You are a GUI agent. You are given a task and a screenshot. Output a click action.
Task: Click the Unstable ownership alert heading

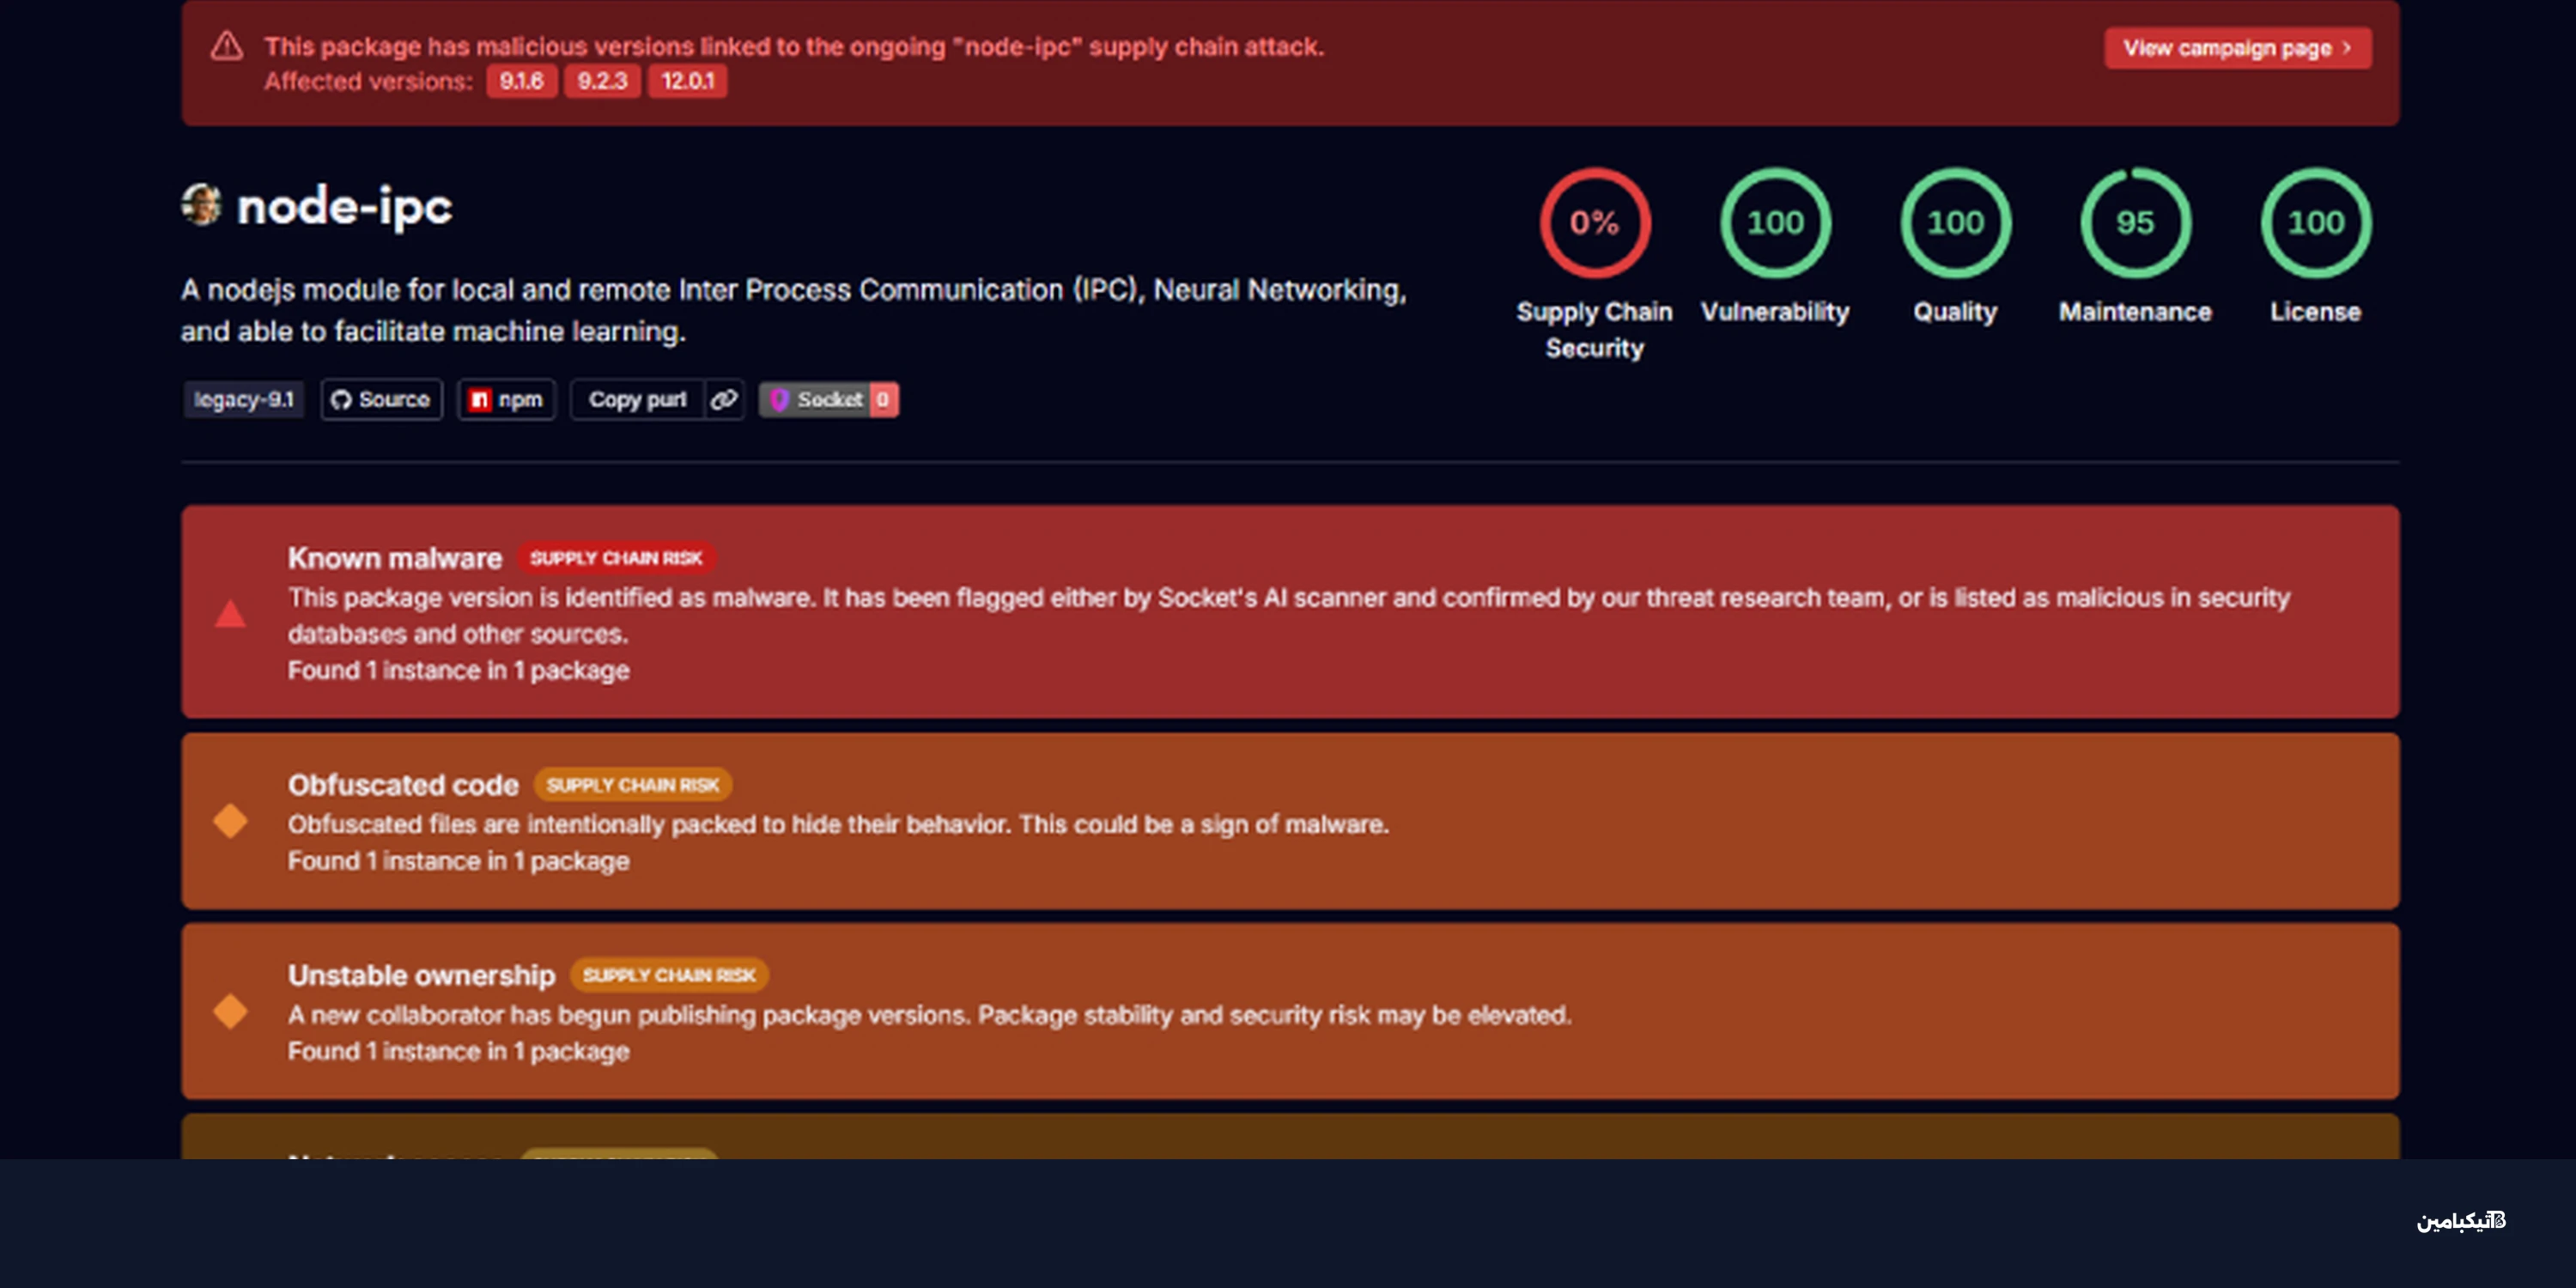pos(421,975)
